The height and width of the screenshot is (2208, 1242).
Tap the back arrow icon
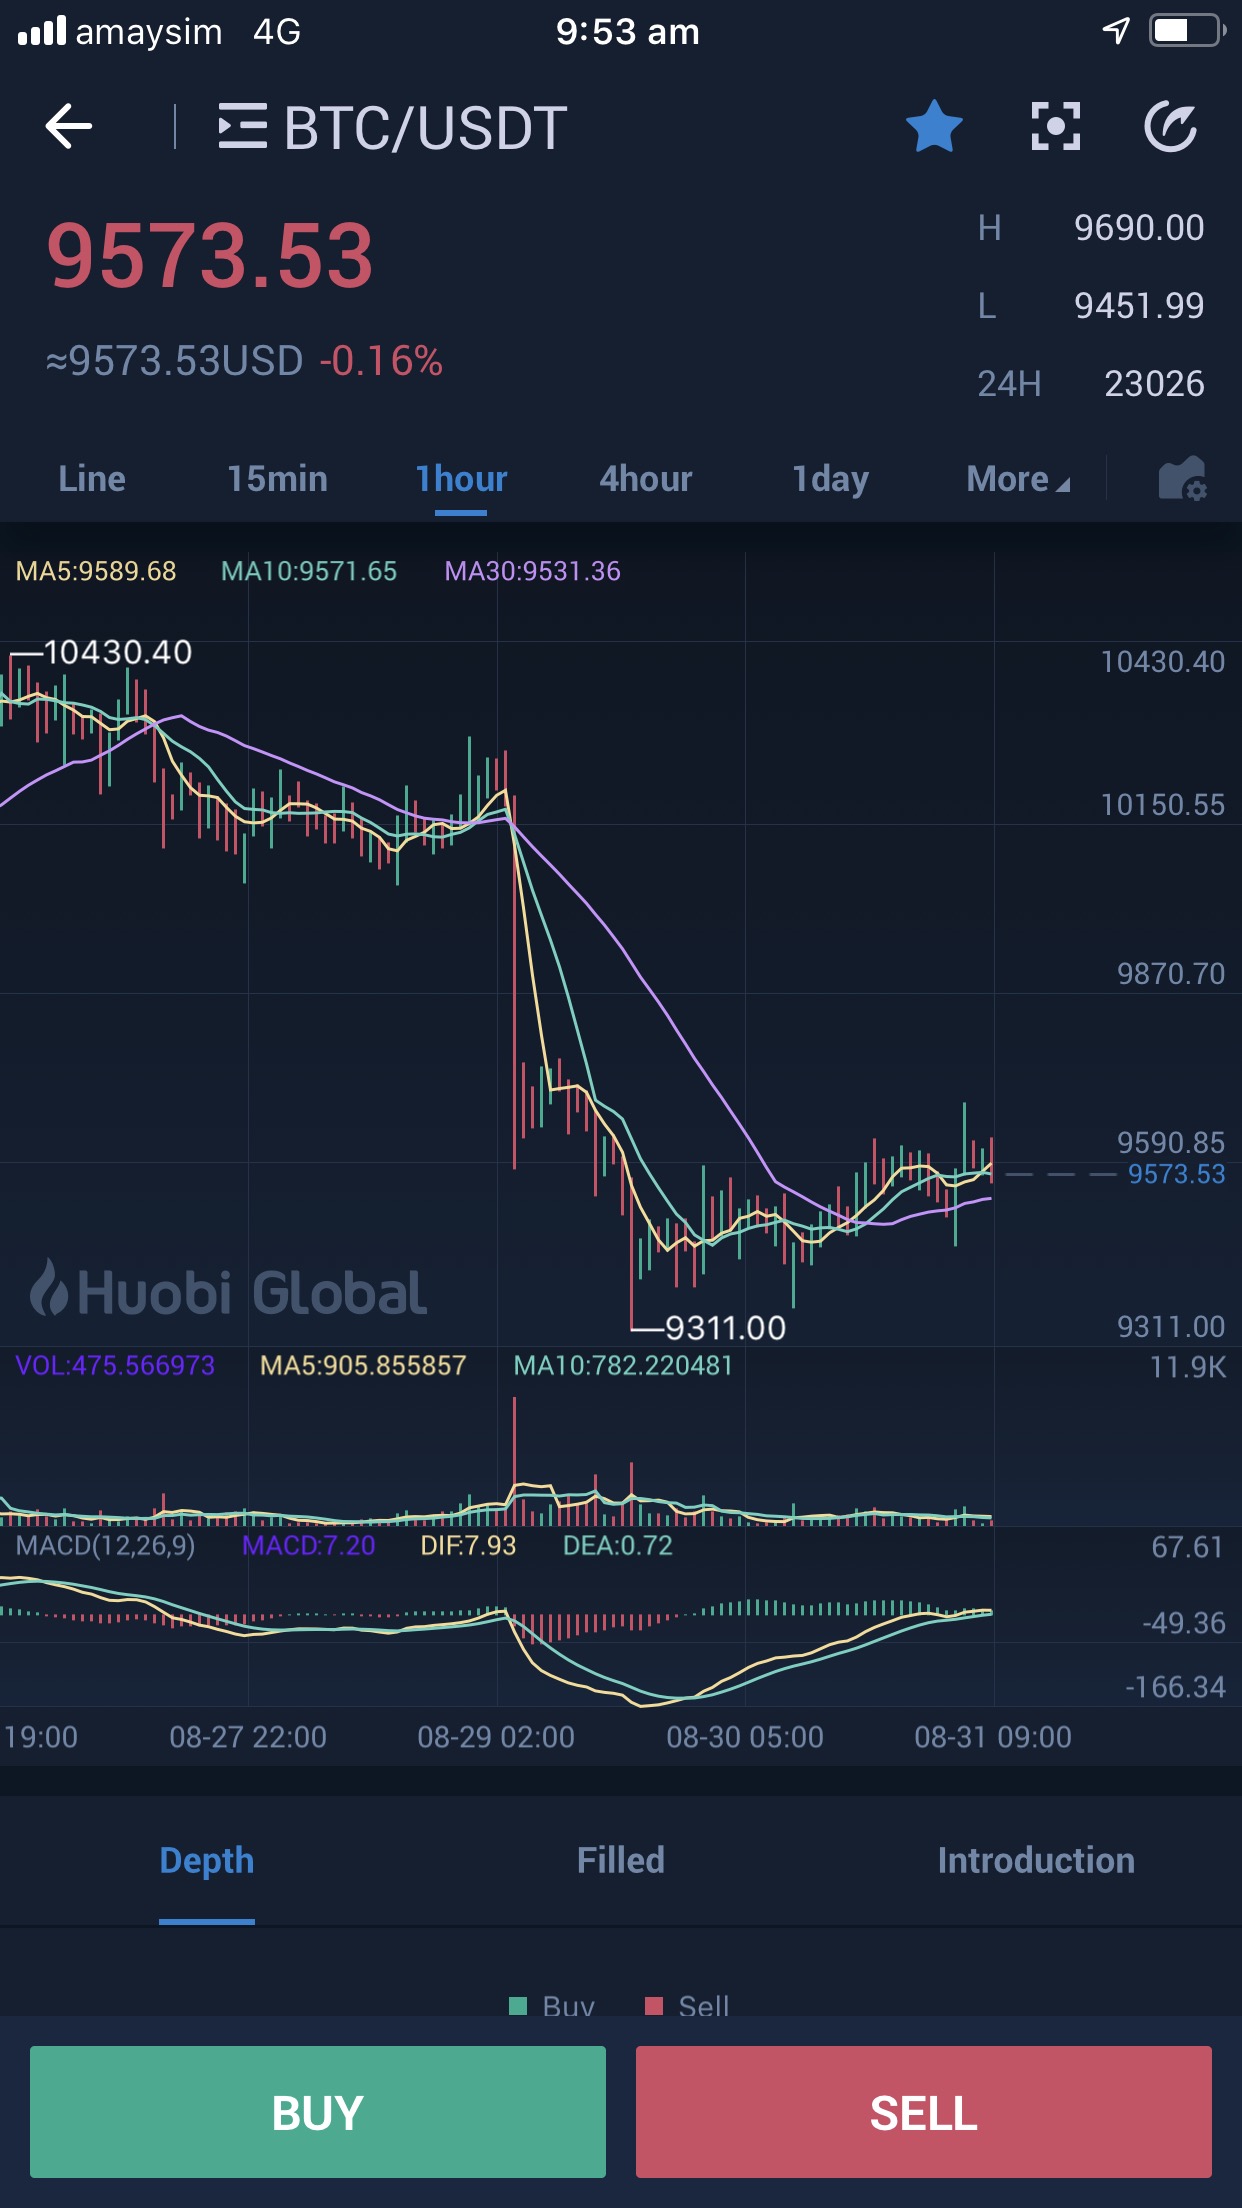[69, 127]
